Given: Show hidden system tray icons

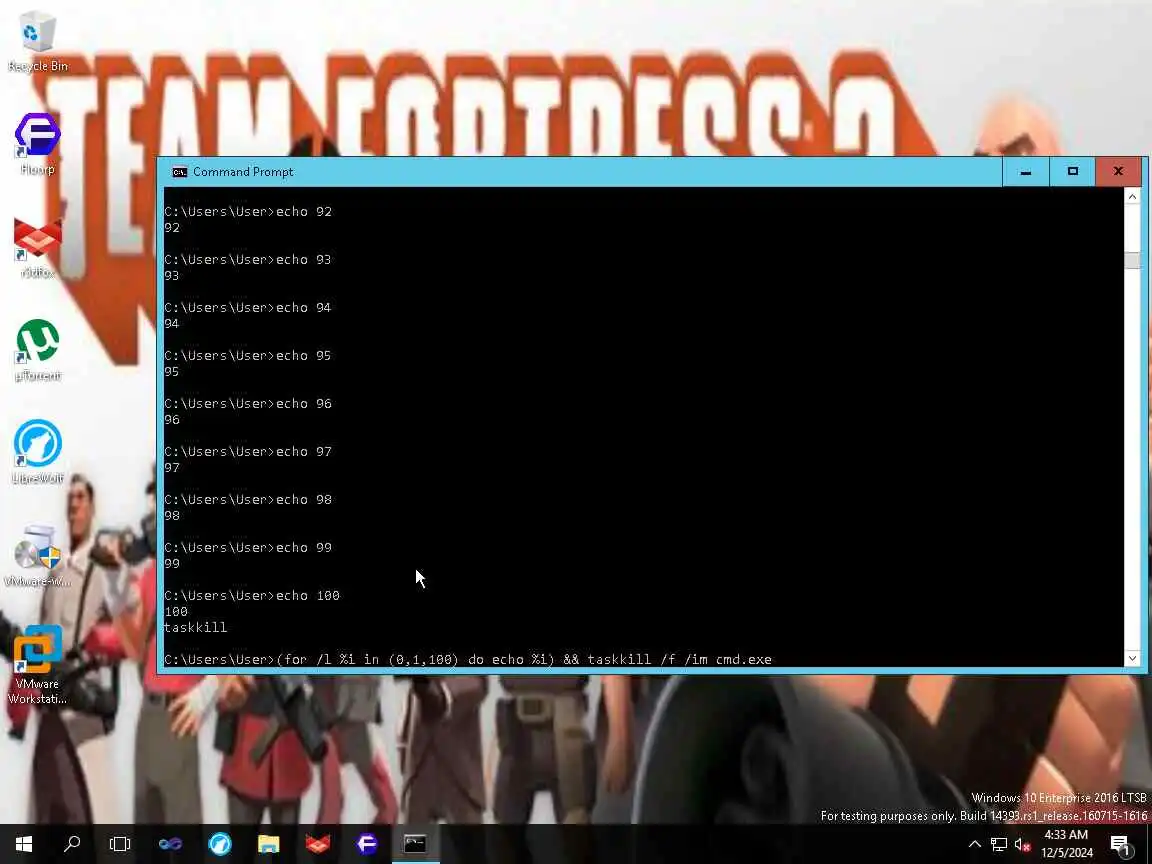Looking at the screenshot, I should (x=975, y=844).
